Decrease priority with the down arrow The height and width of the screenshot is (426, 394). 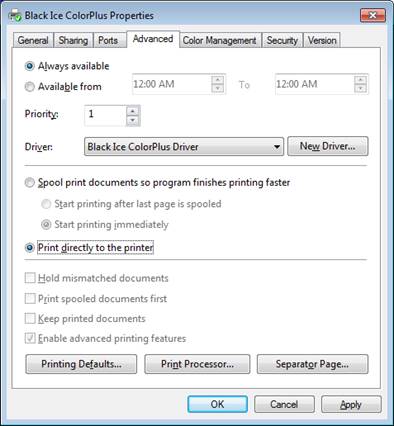(x=133, y=120)
